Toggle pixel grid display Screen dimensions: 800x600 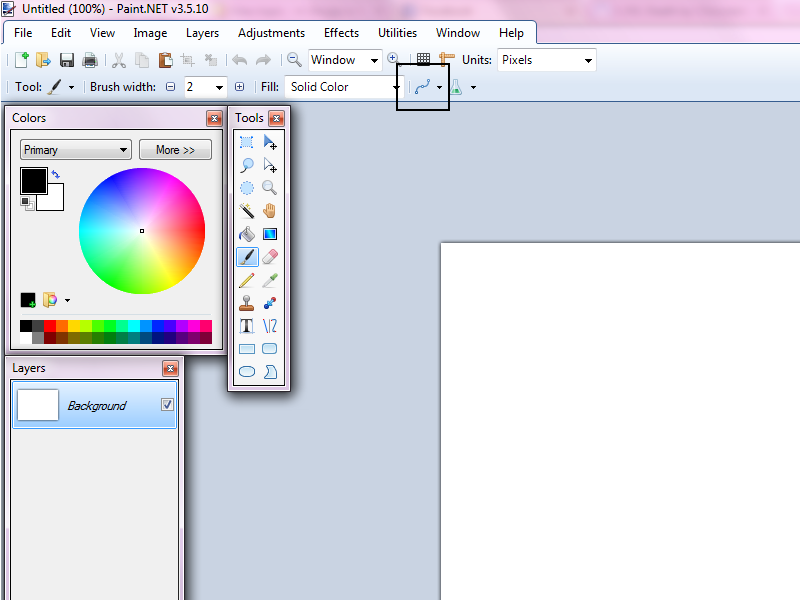(423, 59)
